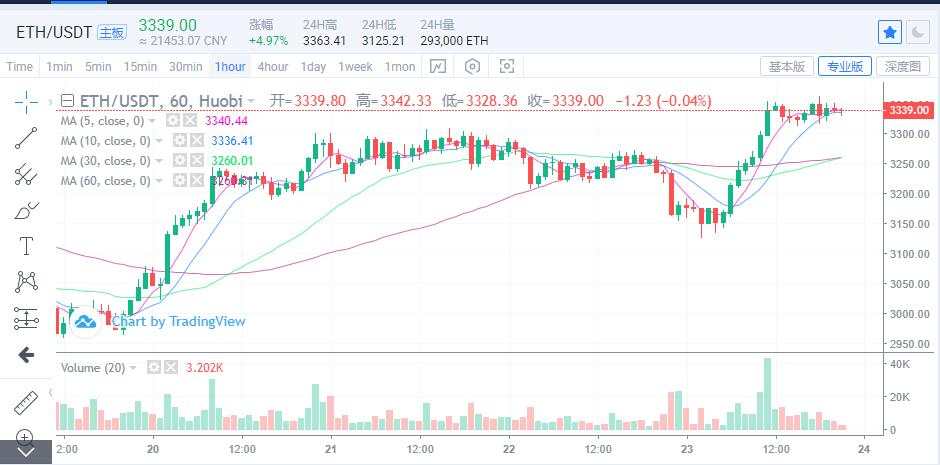Select the pattern drawing tool
The height and width of the screenshot is (465, 940).
click(26, 282)
